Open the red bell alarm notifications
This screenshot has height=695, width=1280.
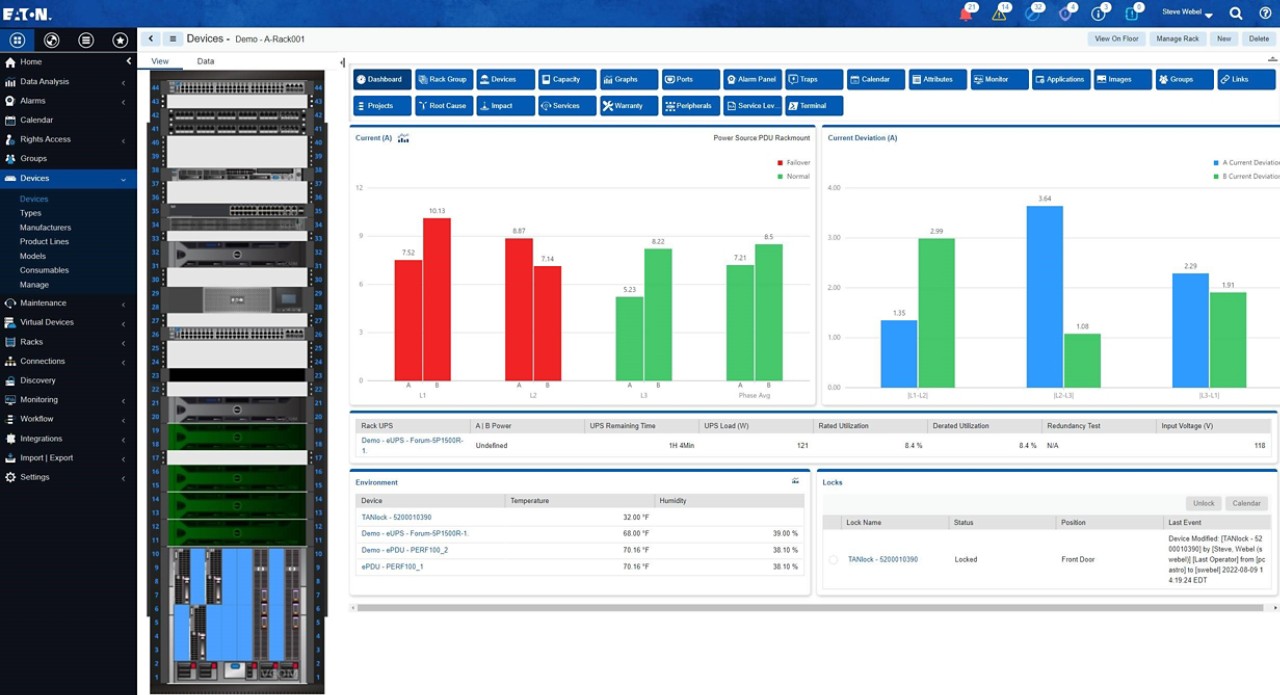(966, 14)
